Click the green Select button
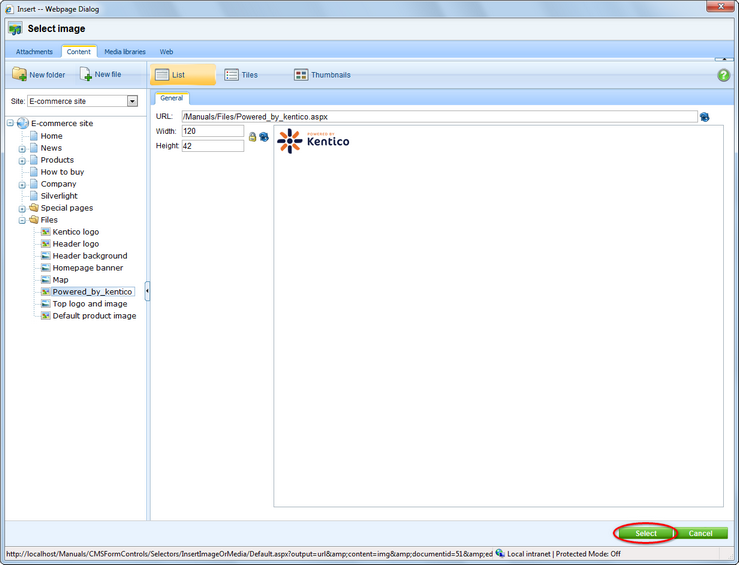Screen dimensions: 739x565 [646, 533]
